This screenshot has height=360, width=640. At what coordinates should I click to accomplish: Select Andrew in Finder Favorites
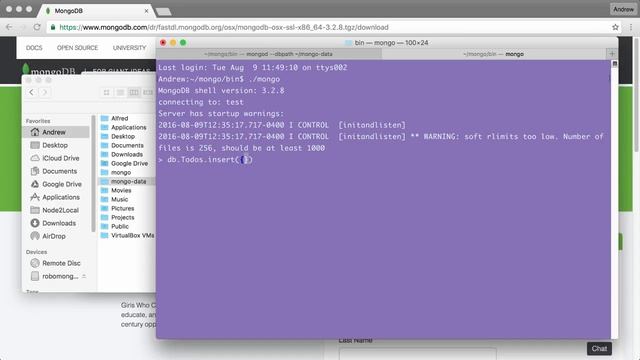(56, 132)
